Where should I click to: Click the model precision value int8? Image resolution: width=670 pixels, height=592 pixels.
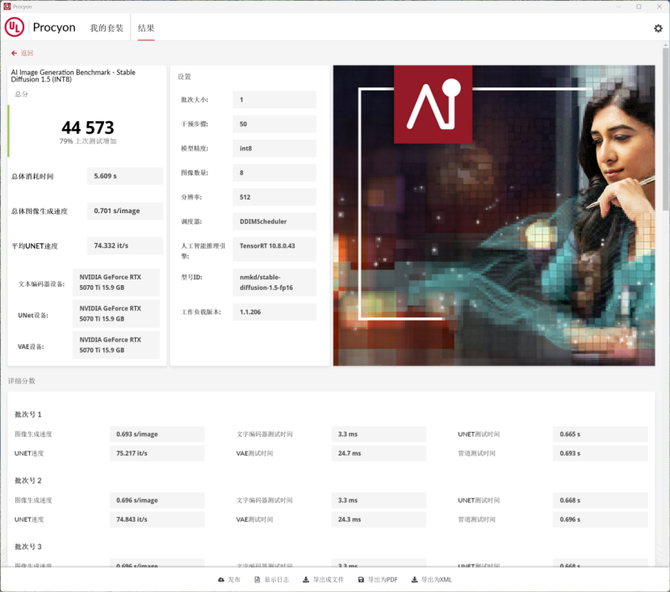click(x=274, y=148)
